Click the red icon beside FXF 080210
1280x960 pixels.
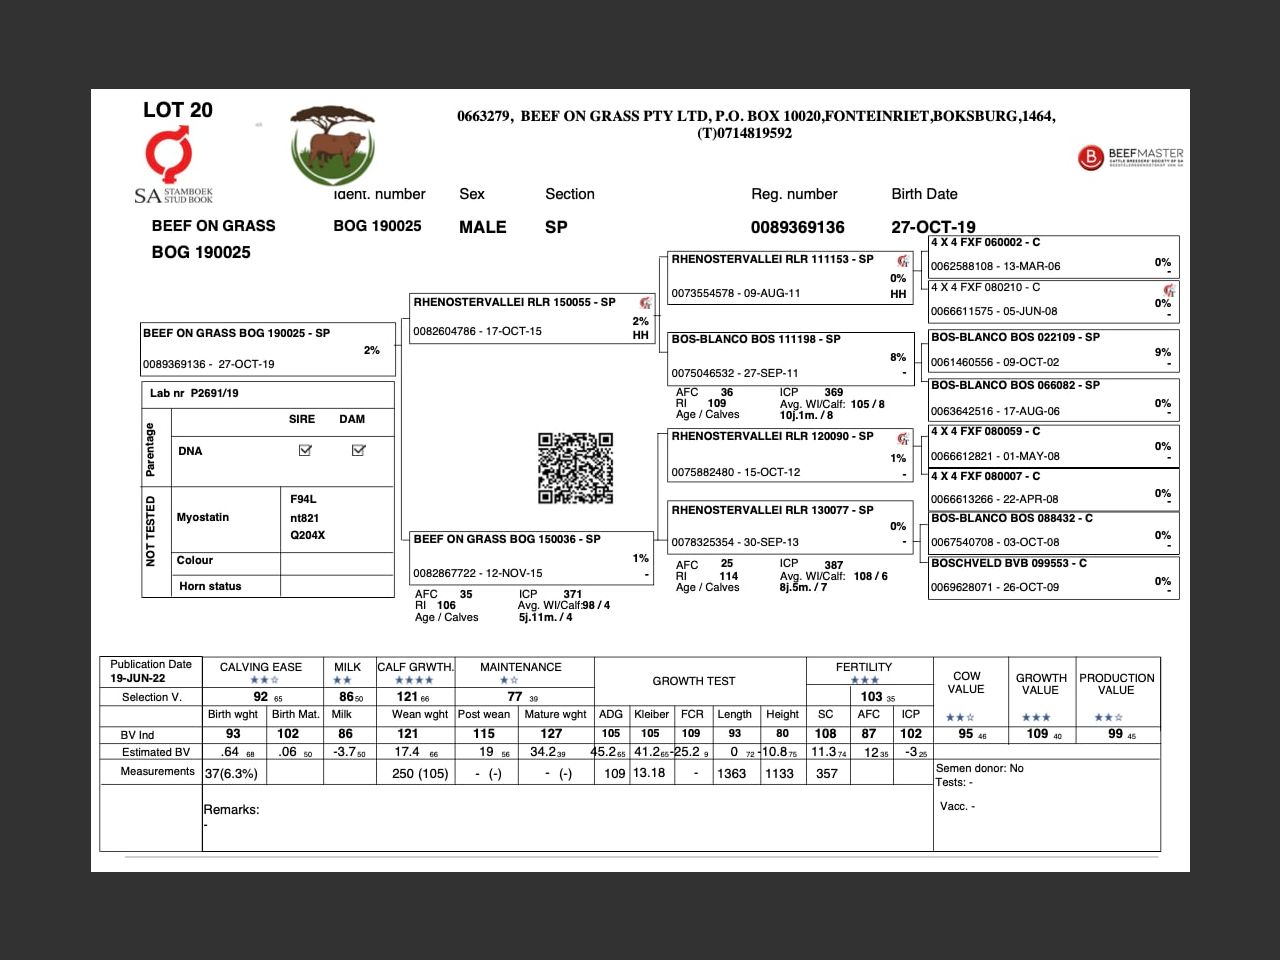click(x=1168, y=289)
